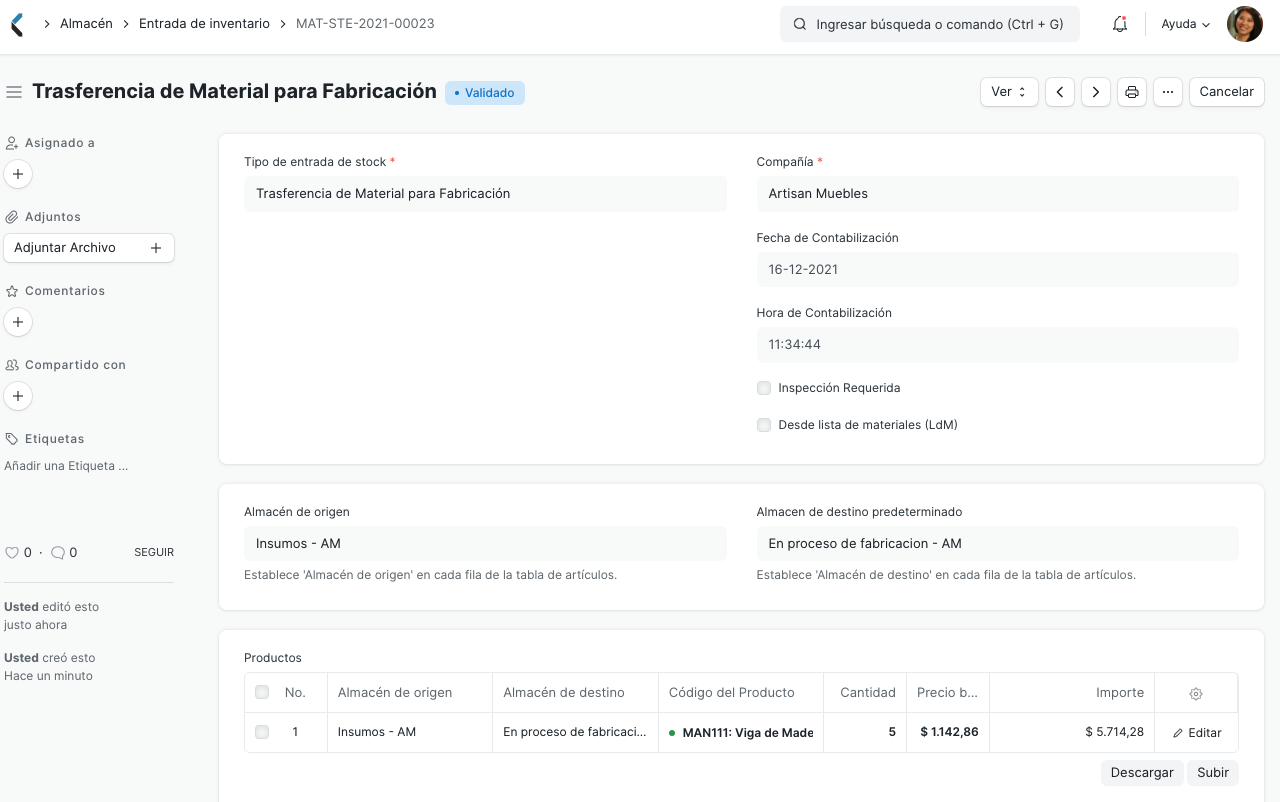Print the document with printer icon
This screenshot has width=1280, height=802.
coord(1132,92)
